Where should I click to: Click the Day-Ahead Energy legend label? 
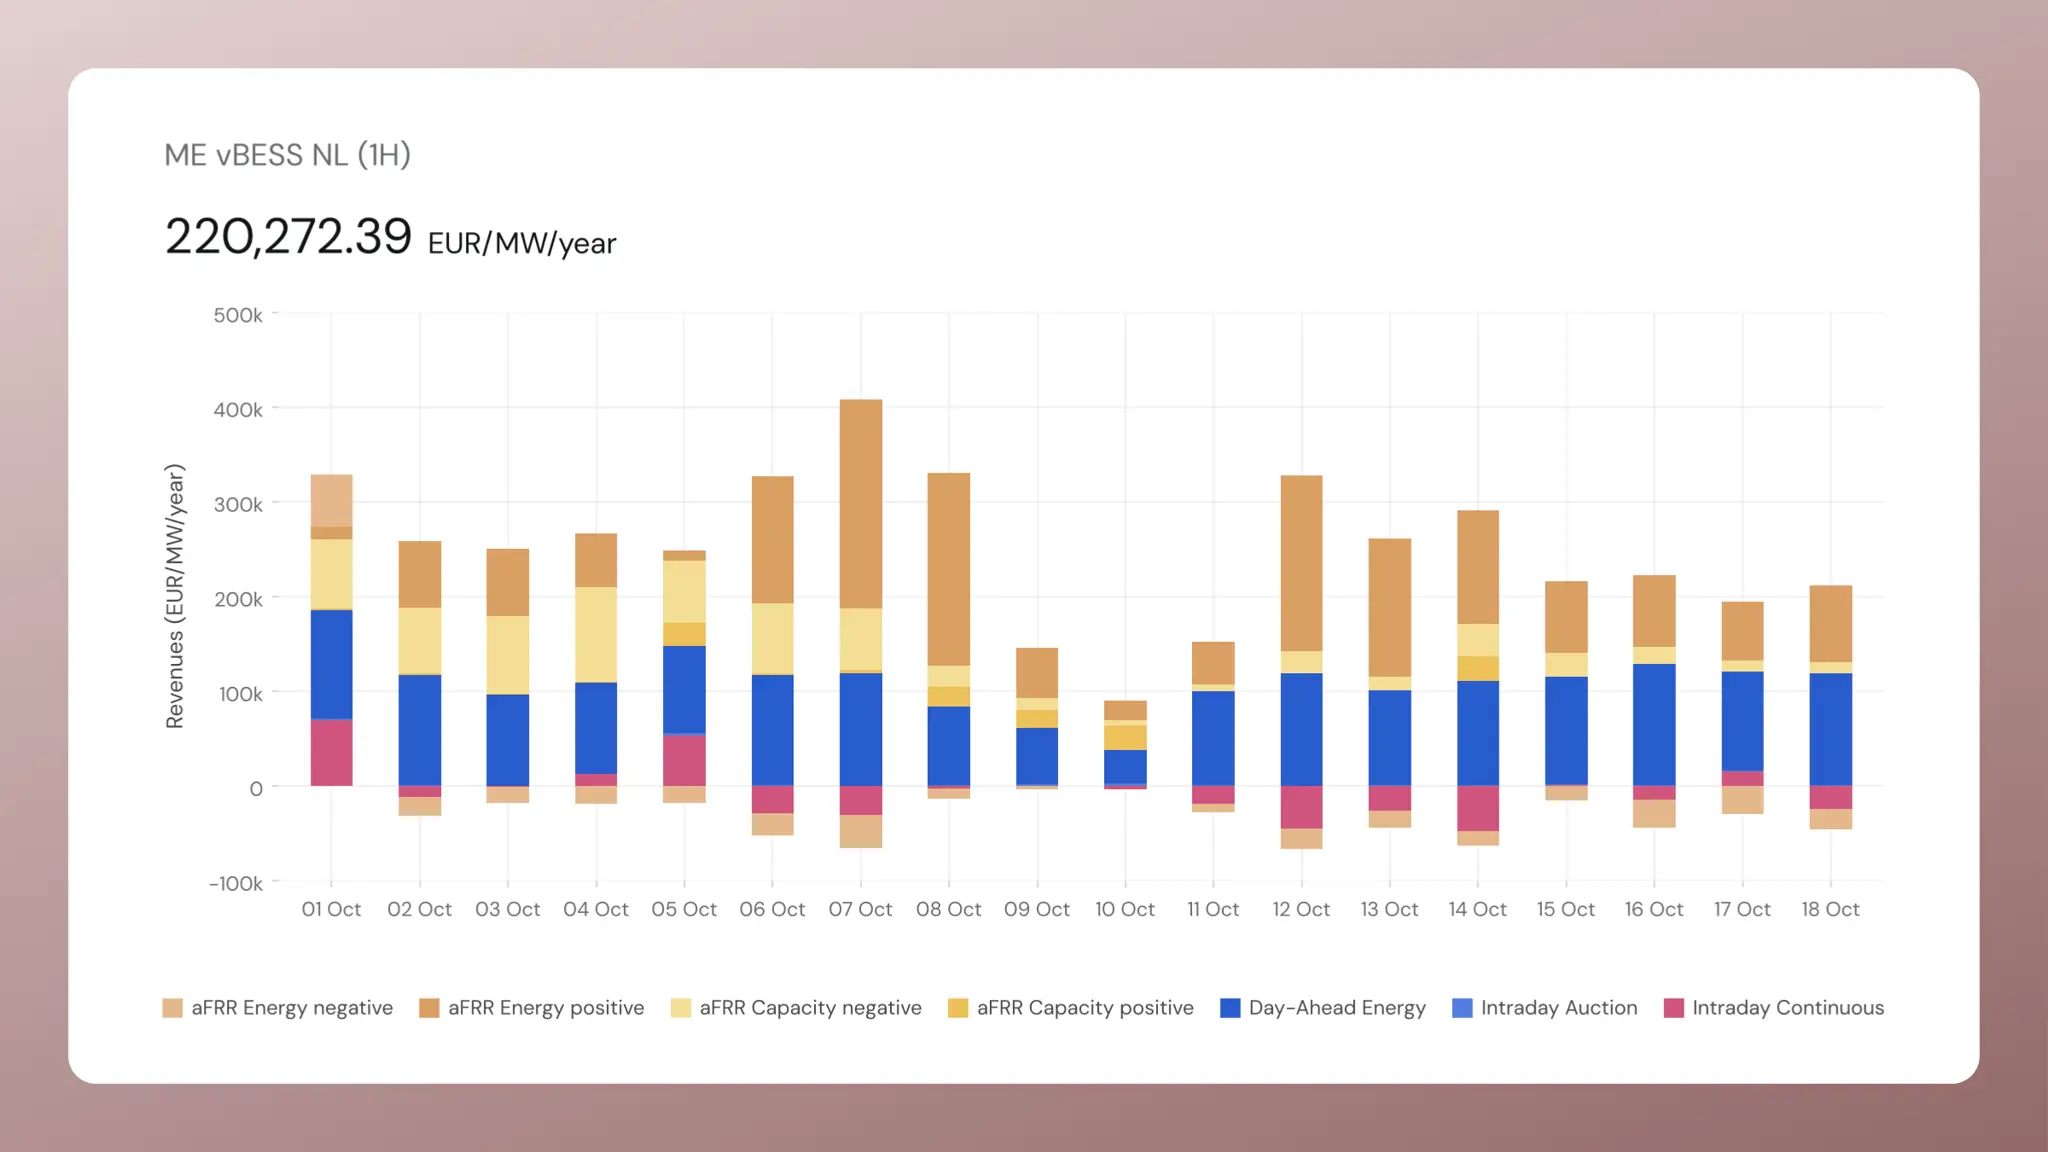[1337, 1008]
